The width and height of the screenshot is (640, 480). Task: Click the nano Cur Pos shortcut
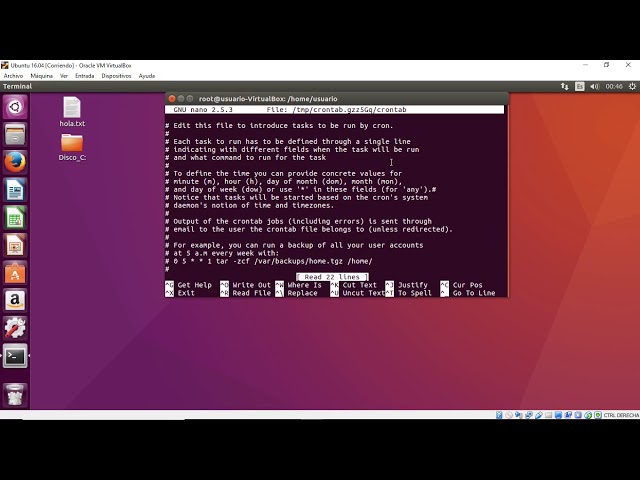coord(462,285)
